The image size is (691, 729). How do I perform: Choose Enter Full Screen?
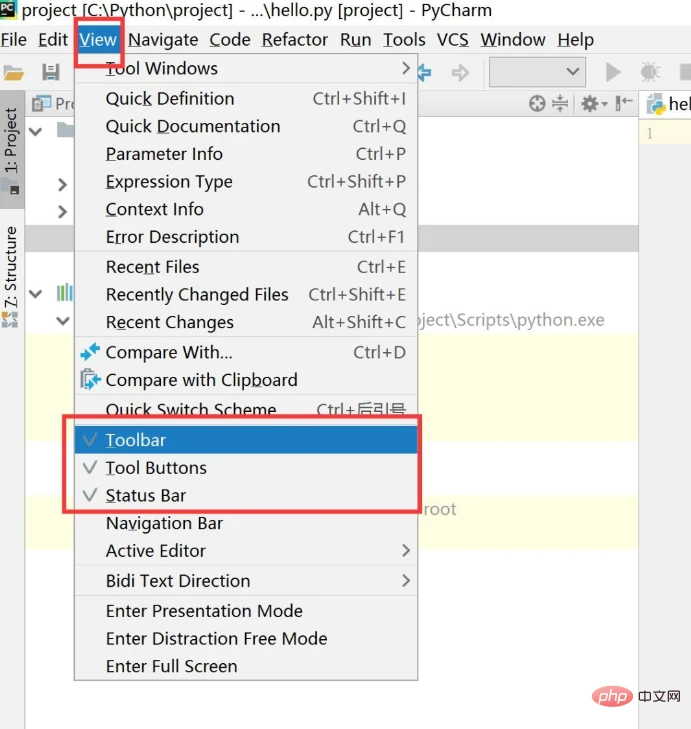(x=246, y=666)
